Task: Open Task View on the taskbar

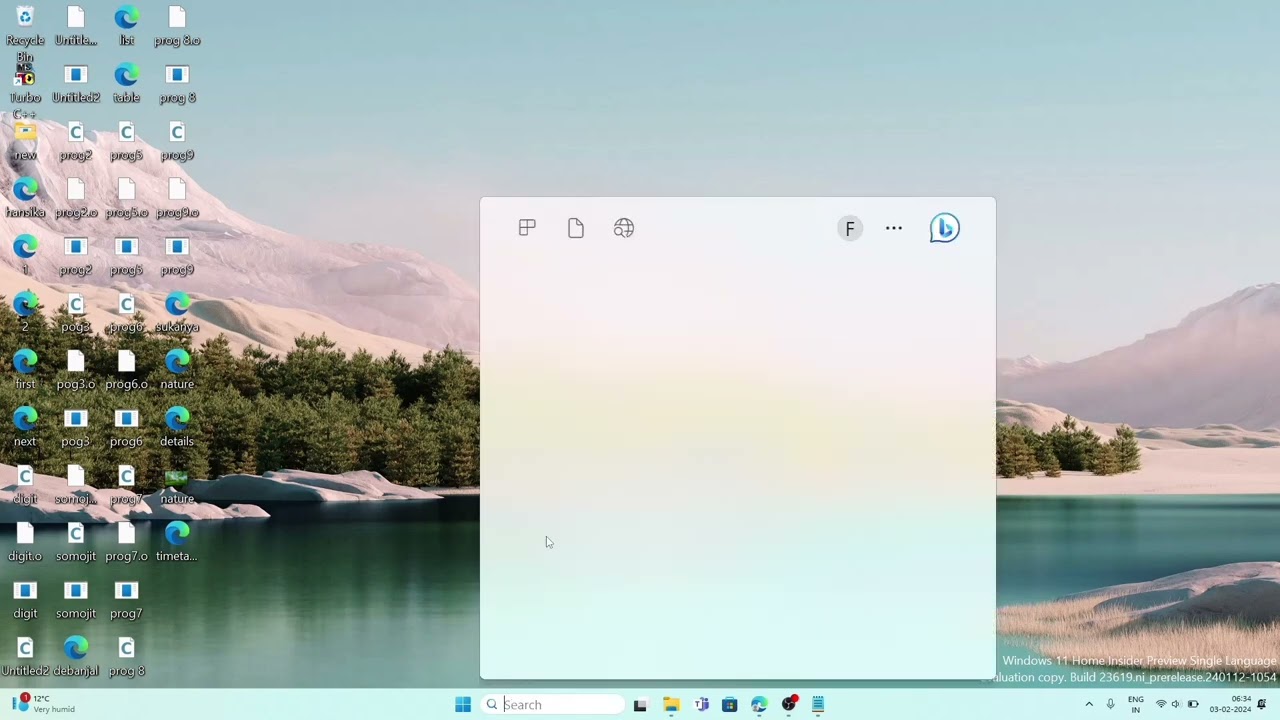Action: [x=640, y=705]
